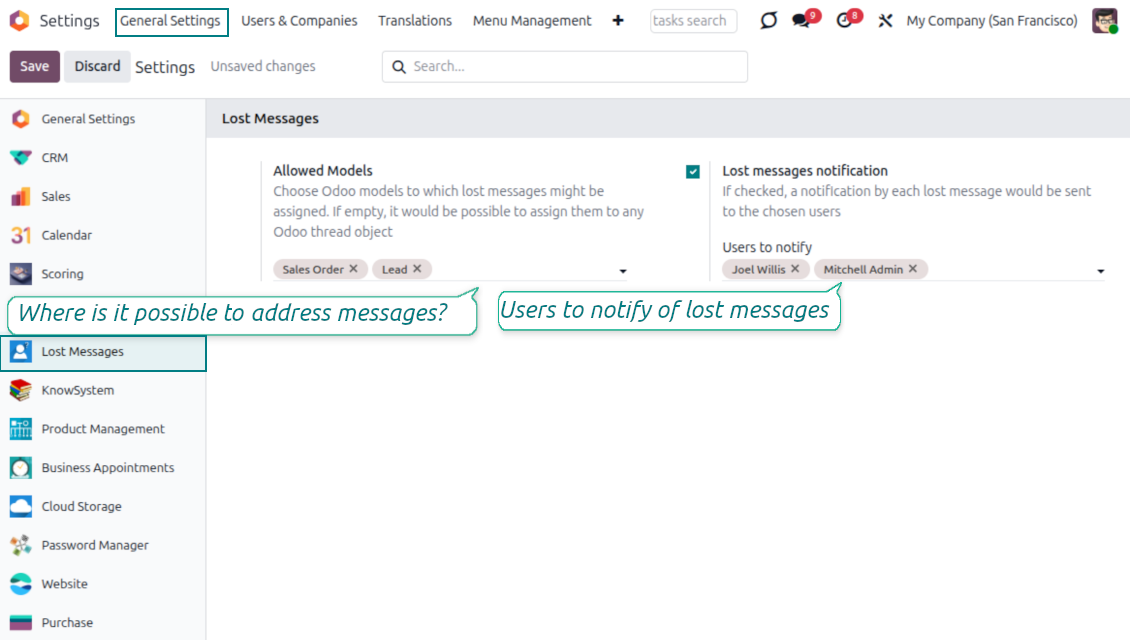Open the discuss messages icon in top bar
1130x640 pixels.
pos(801,21)
